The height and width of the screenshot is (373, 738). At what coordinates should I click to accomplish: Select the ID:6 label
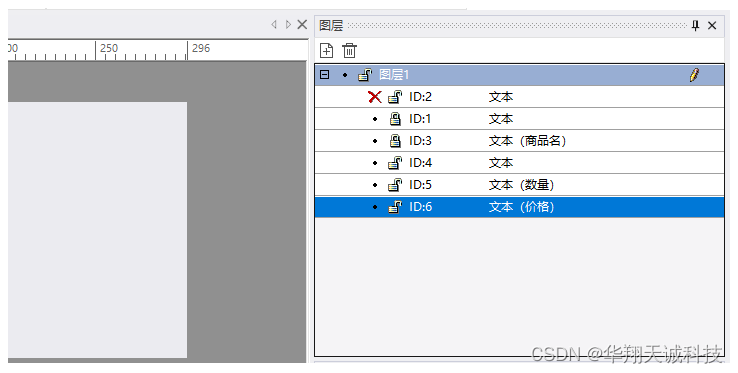click(x=420, y=207)
